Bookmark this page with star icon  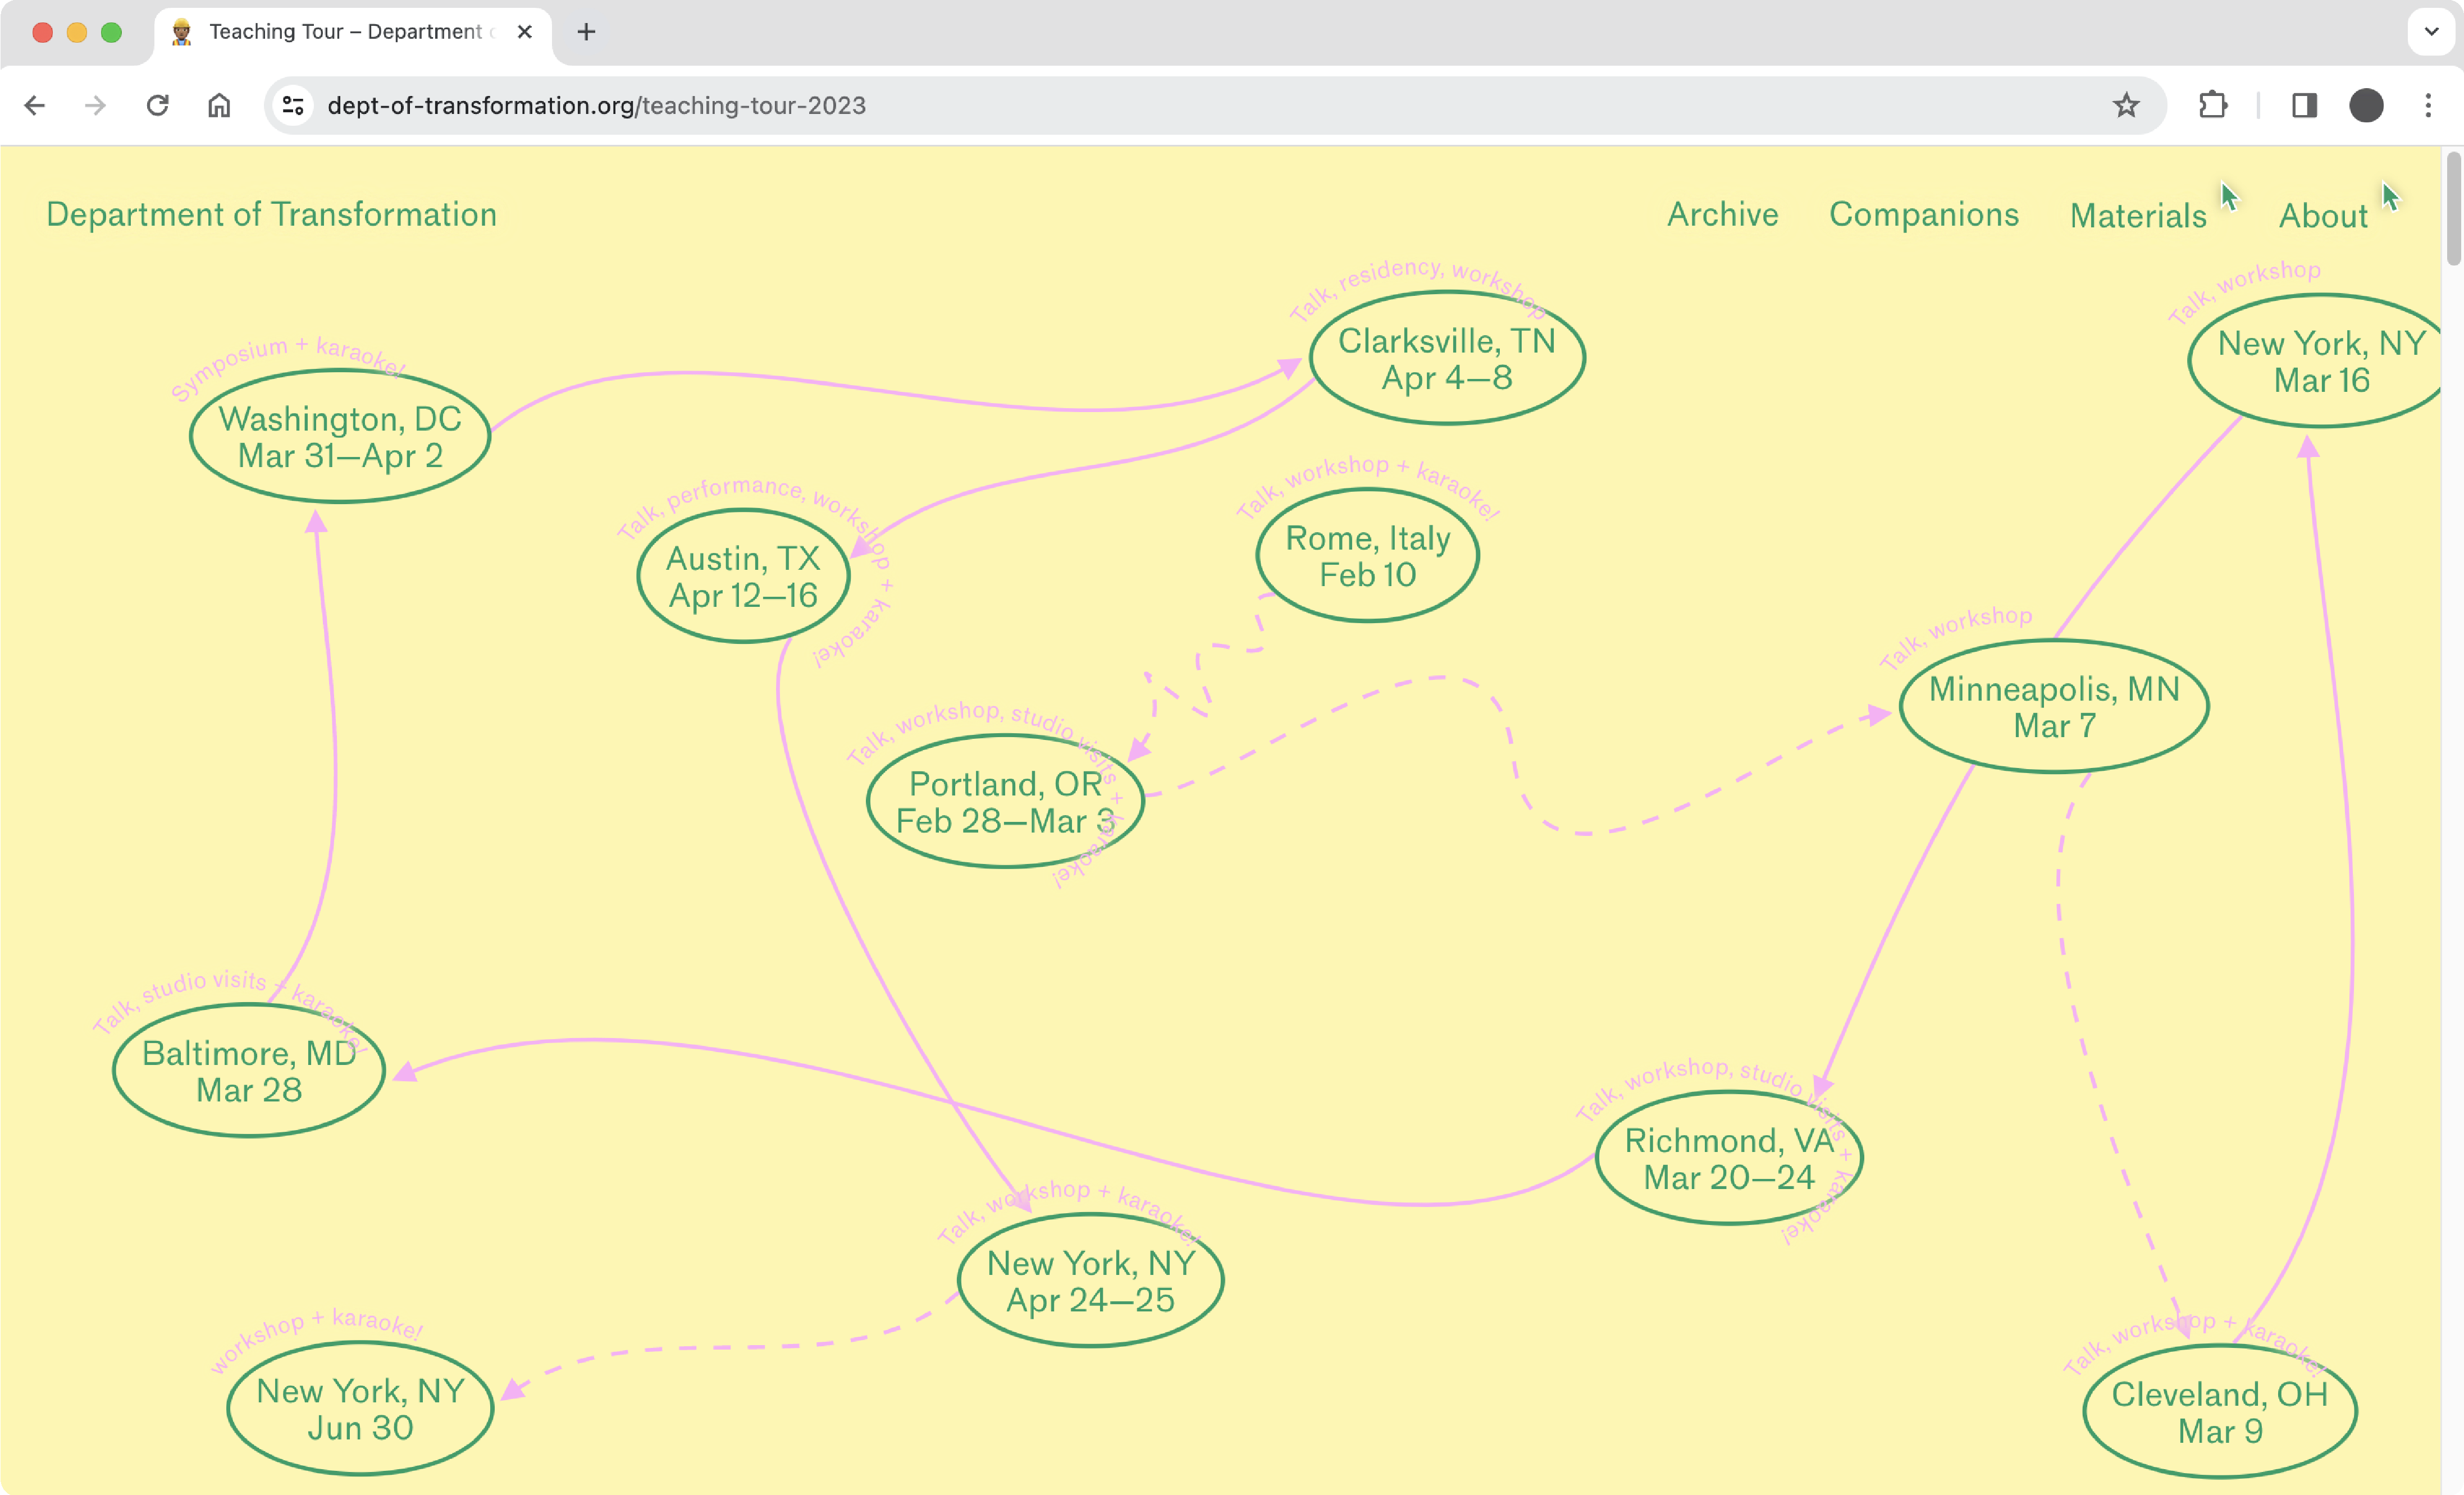pyautogui.click(x=2126, y=105)
